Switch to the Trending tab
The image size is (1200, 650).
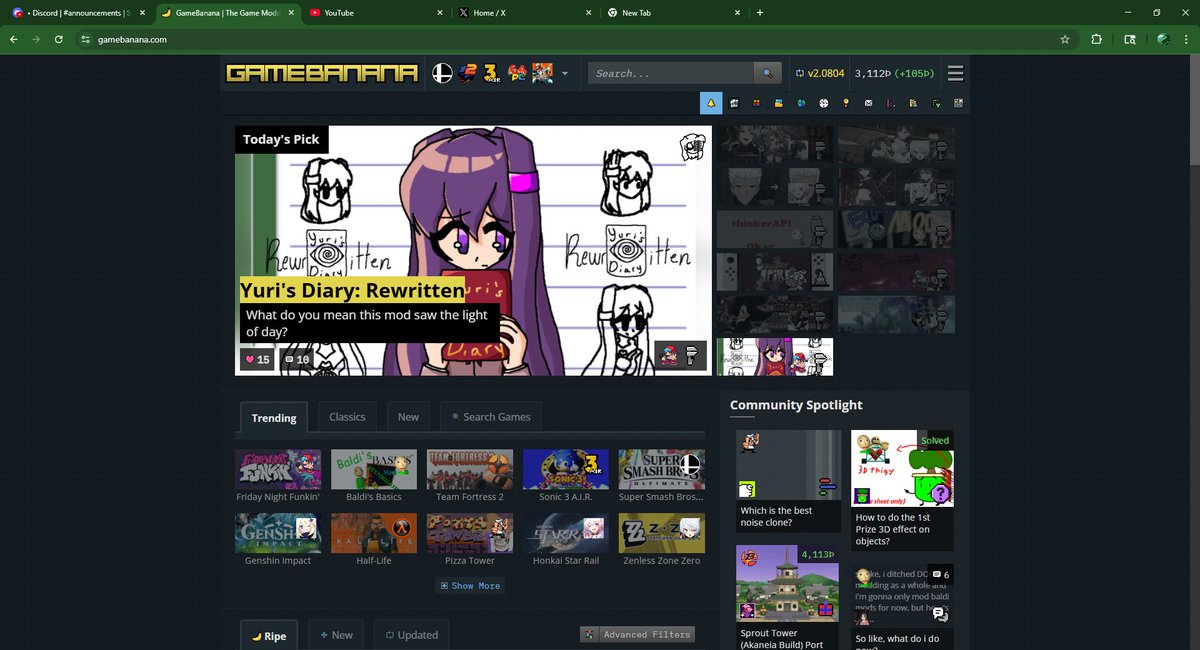[274, 417]
